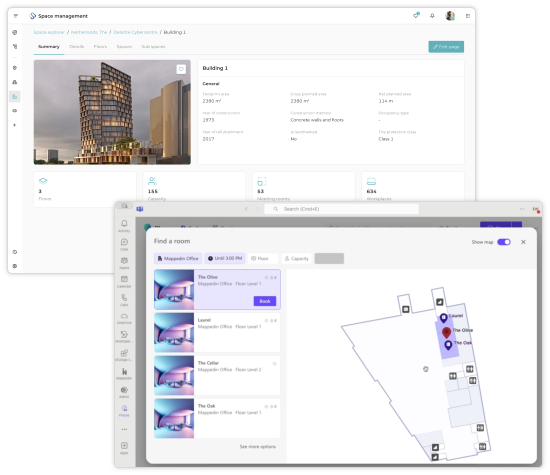Select The Olive room thumbnail
Screen dimensions: 550x475
coord(174,289)
